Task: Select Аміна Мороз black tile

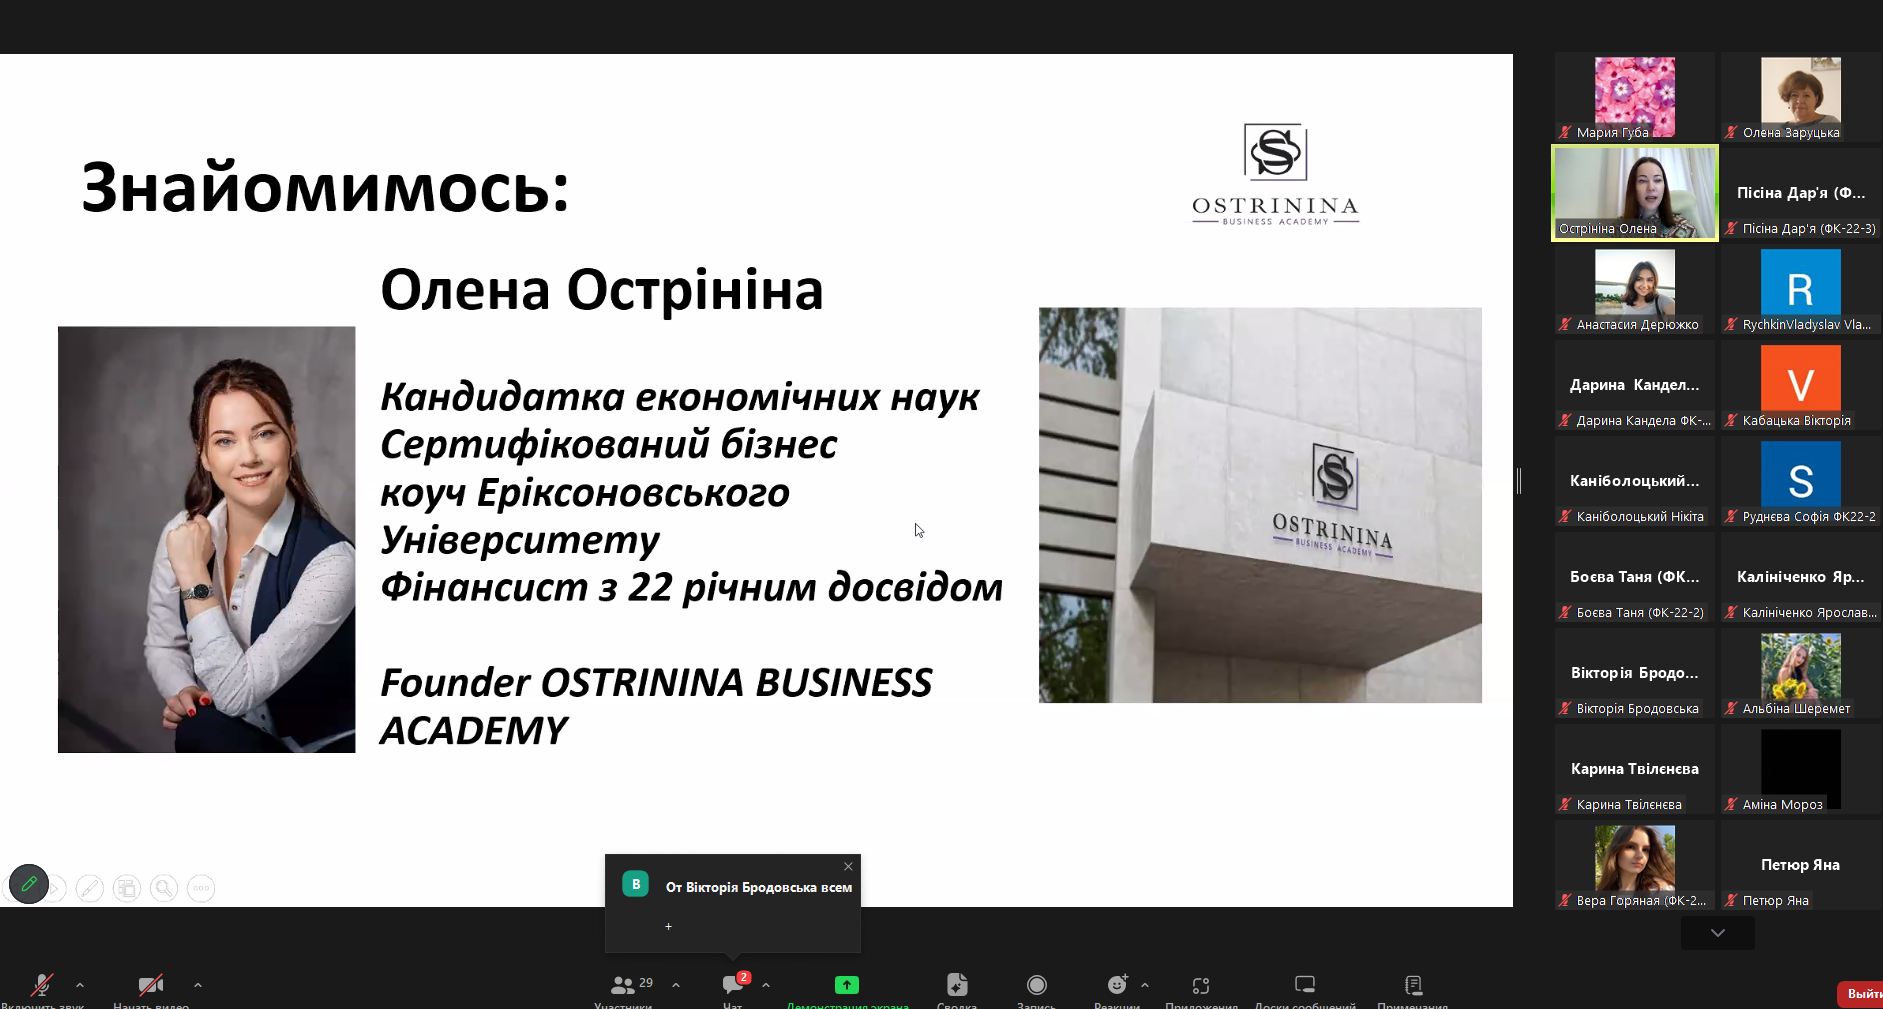Action: tap(1801, 769)
